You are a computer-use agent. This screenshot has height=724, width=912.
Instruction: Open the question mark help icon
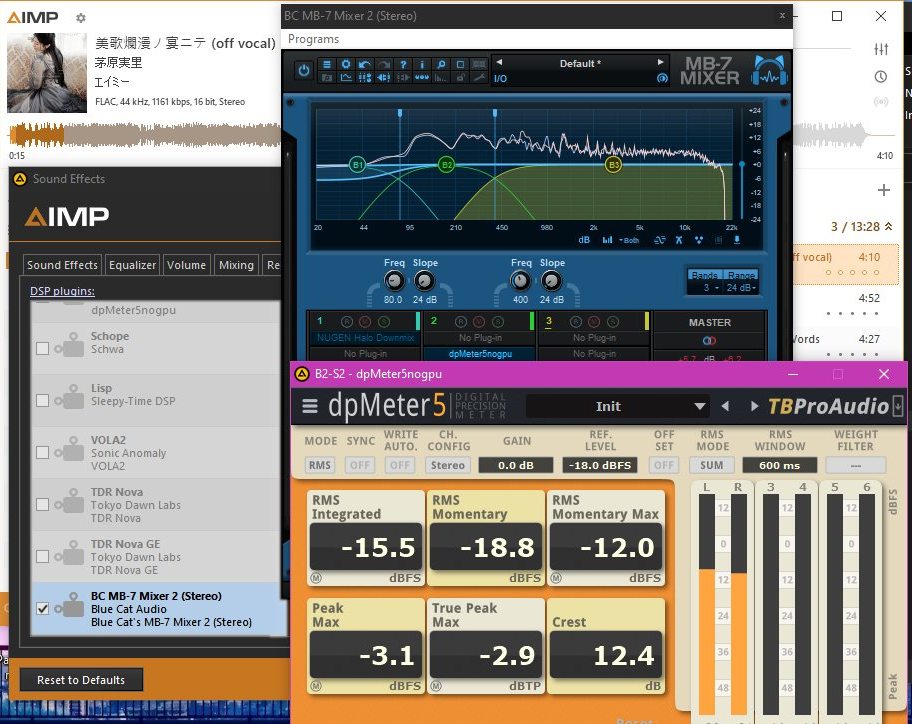(403, 64)
